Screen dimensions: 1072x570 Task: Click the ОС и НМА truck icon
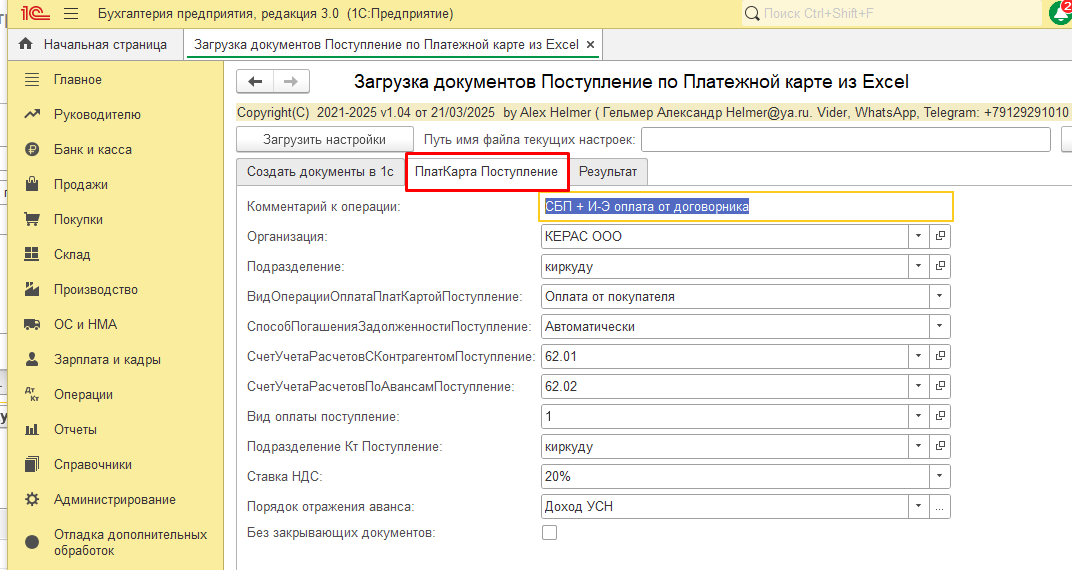(32, 325)
